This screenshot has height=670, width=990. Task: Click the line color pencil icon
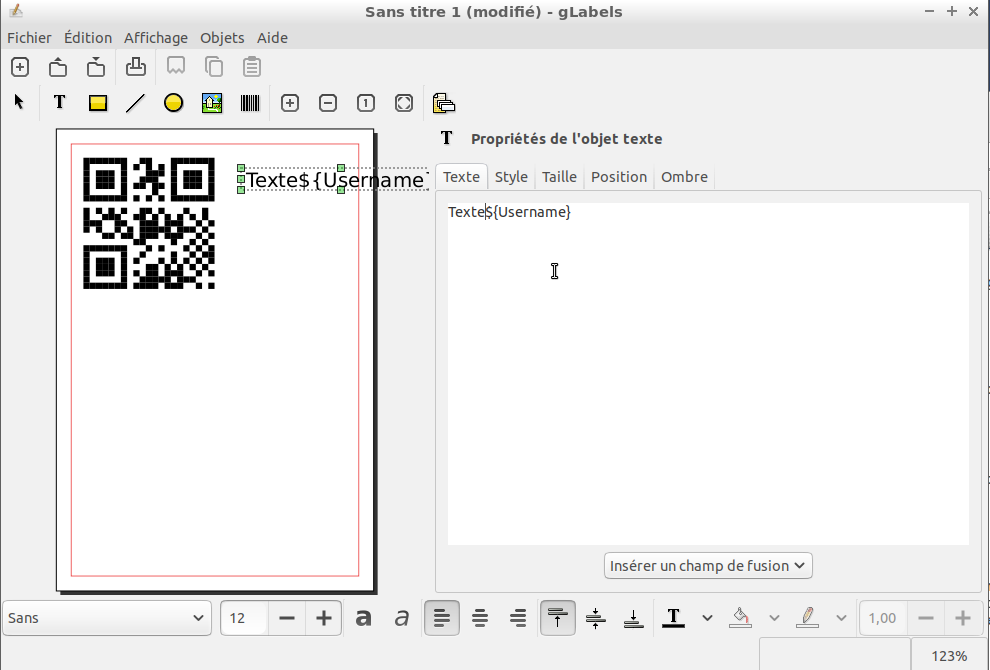click(808, 618)
